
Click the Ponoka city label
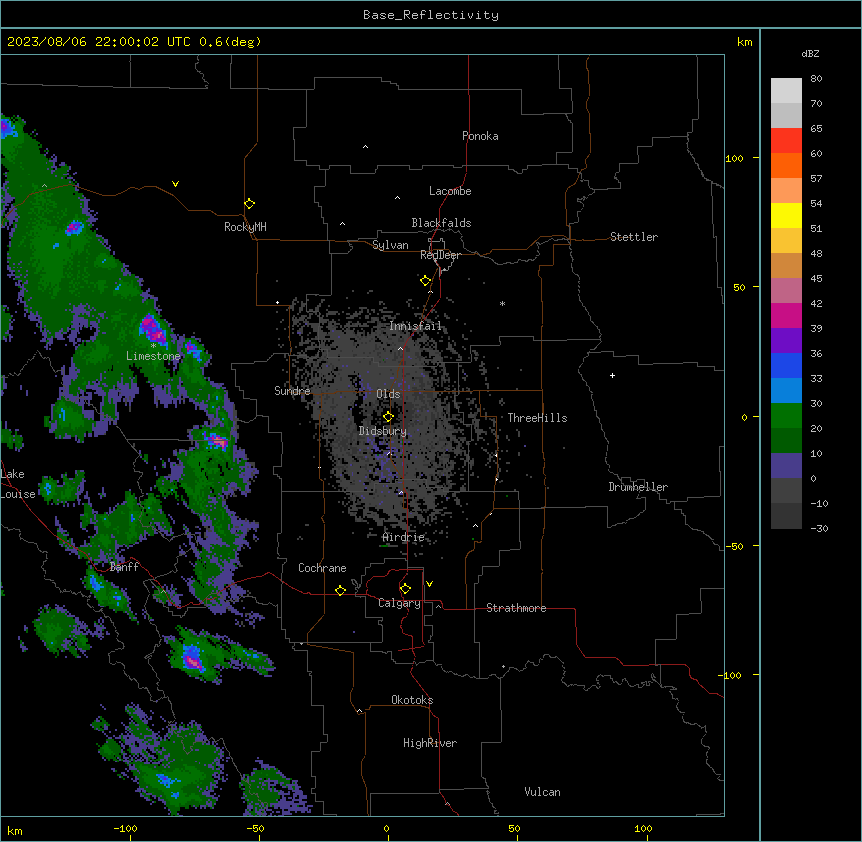click(480, 136)
